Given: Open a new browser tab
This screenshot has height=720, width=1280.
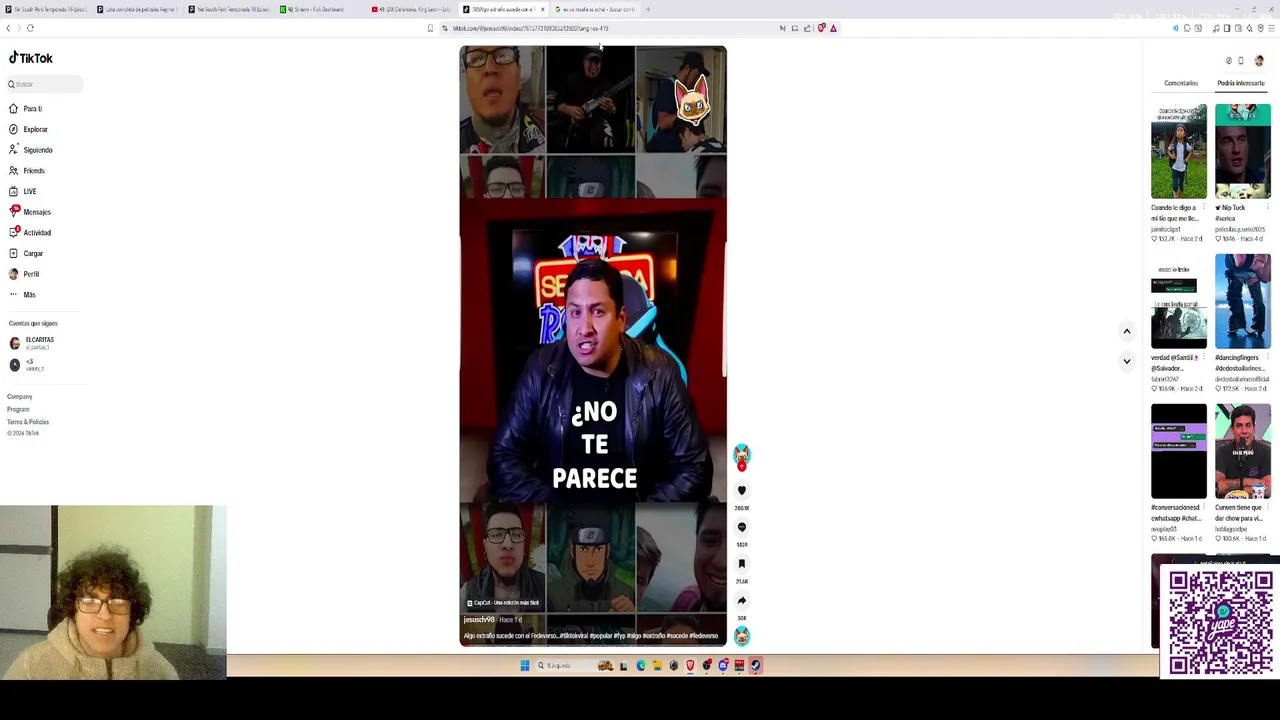Looking at the screenshot, I should click(x=648, y=9).
